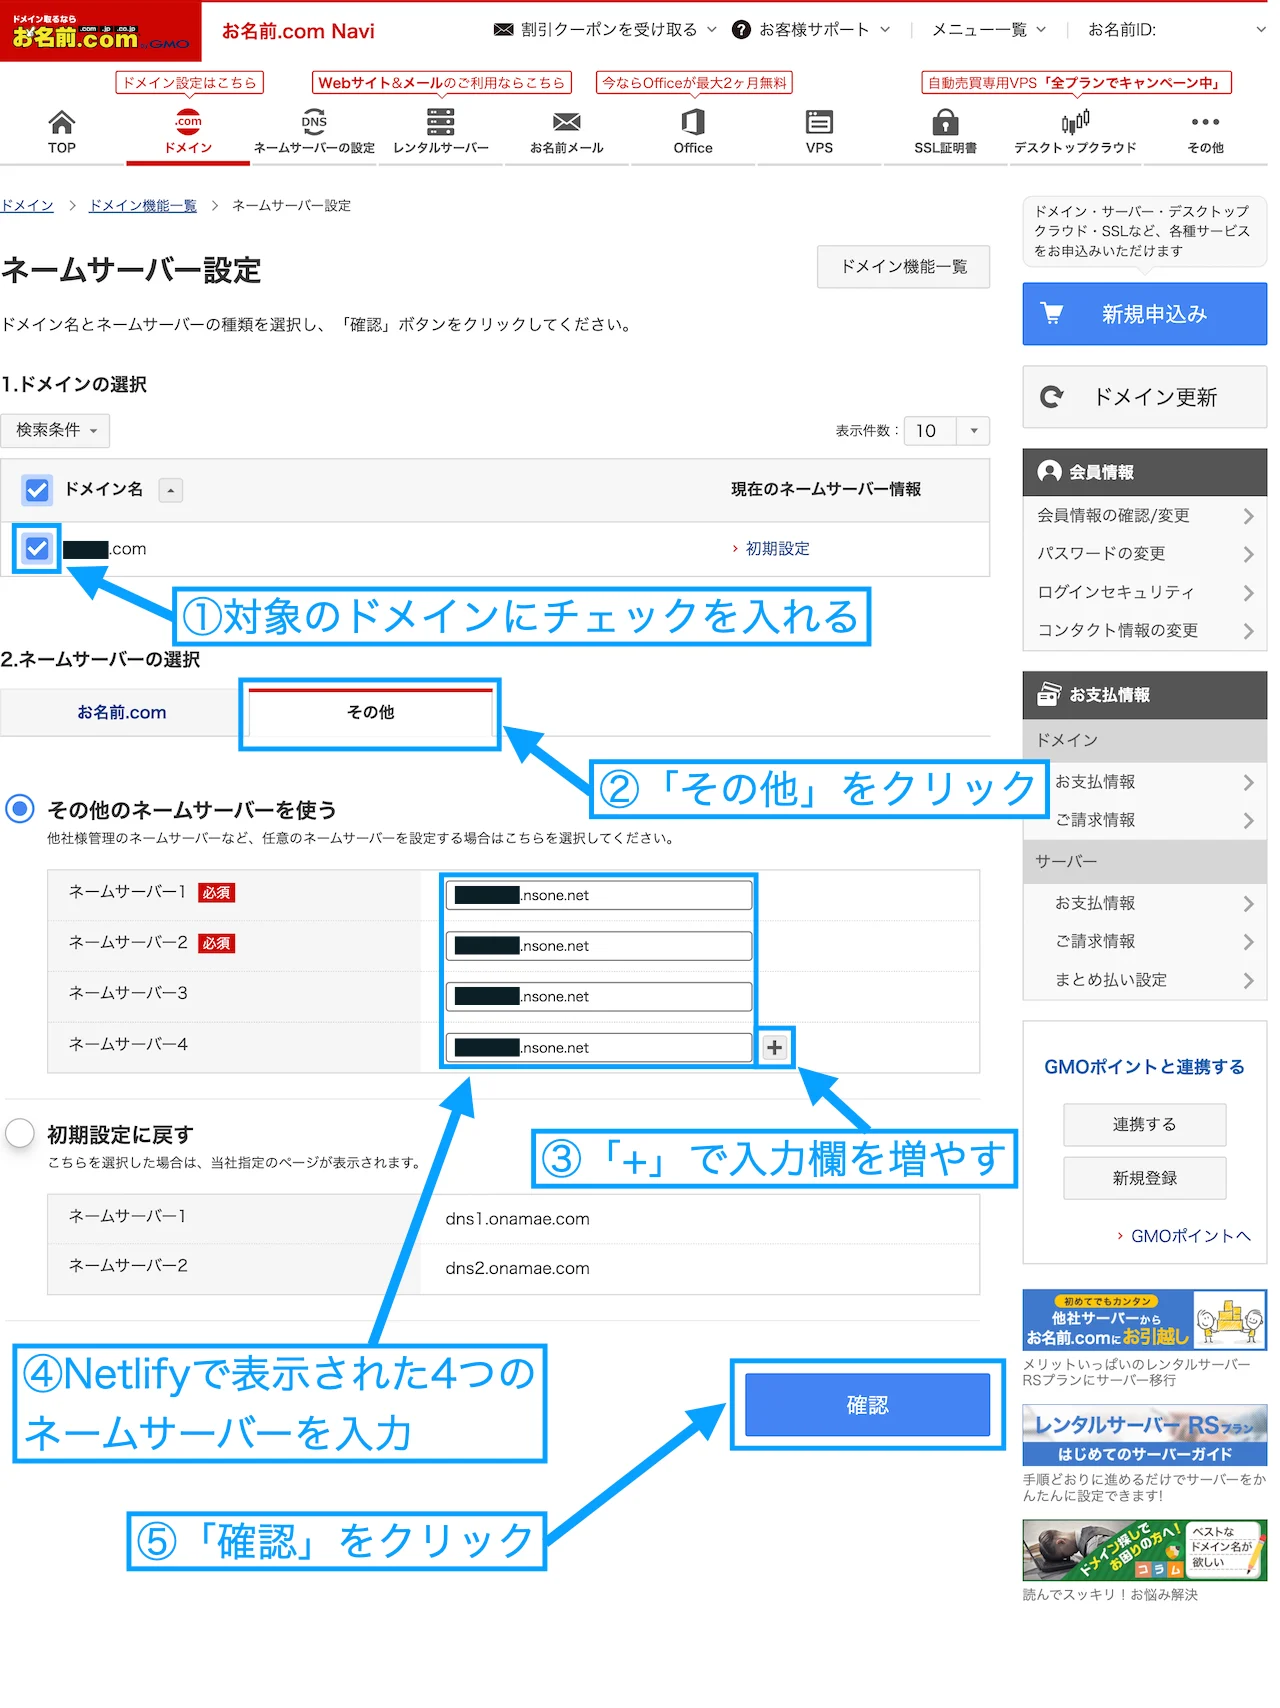The width and height of the screenshot is (1280, 1708).
Task: Select the ドメイン .com nav icon
Action: coord(188,122)
